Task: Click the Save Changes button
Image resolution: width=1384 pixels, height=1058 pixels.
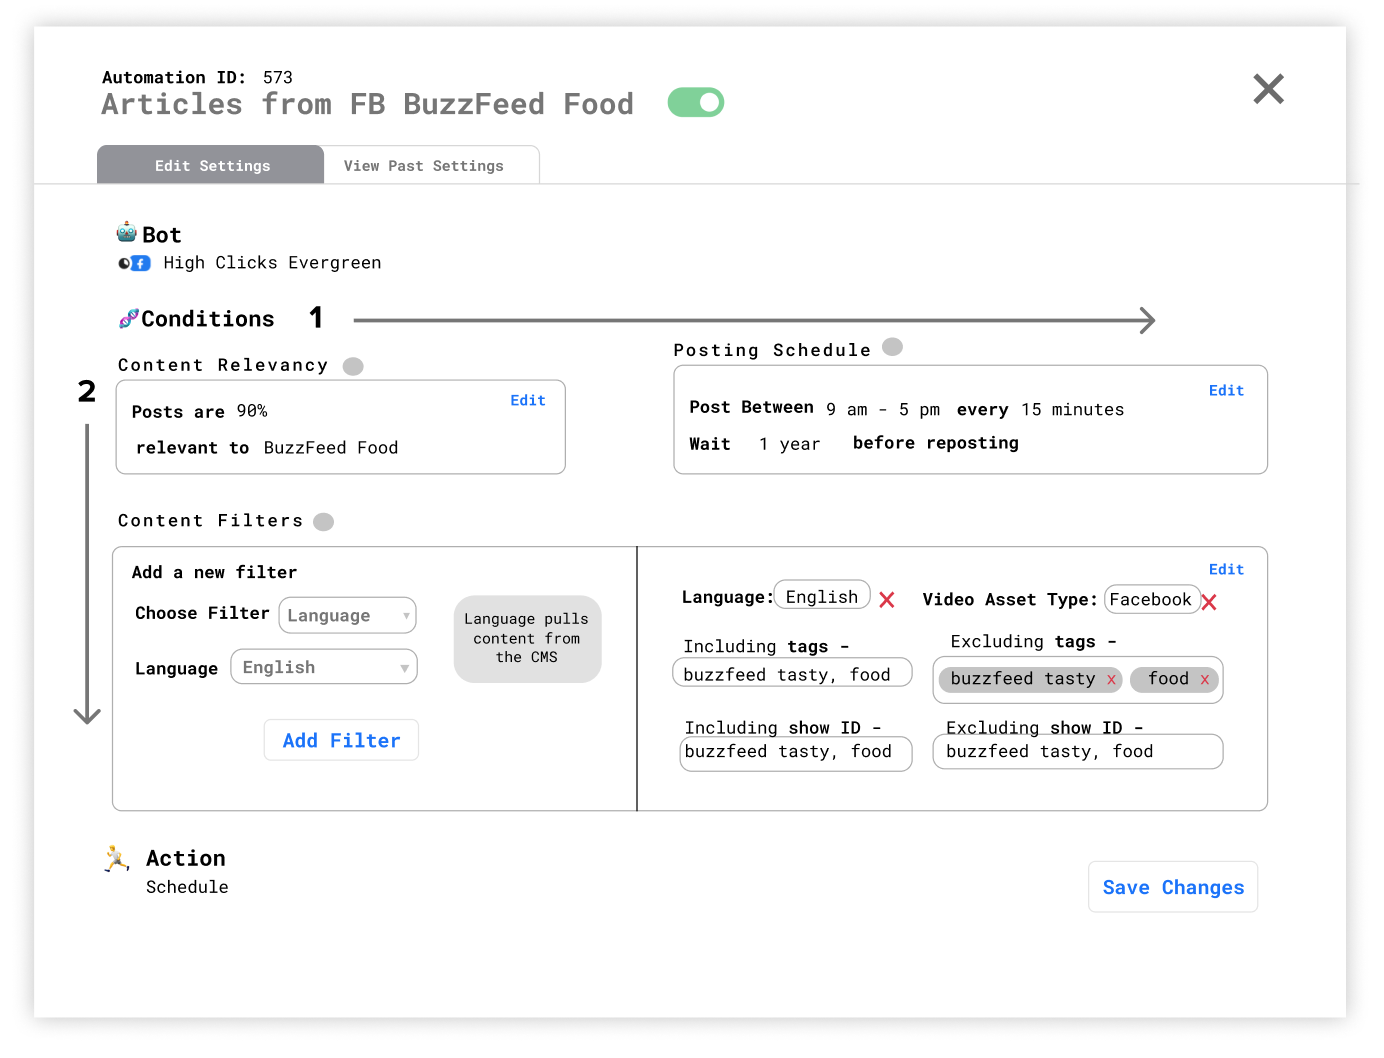Action: coord(1173,887)
